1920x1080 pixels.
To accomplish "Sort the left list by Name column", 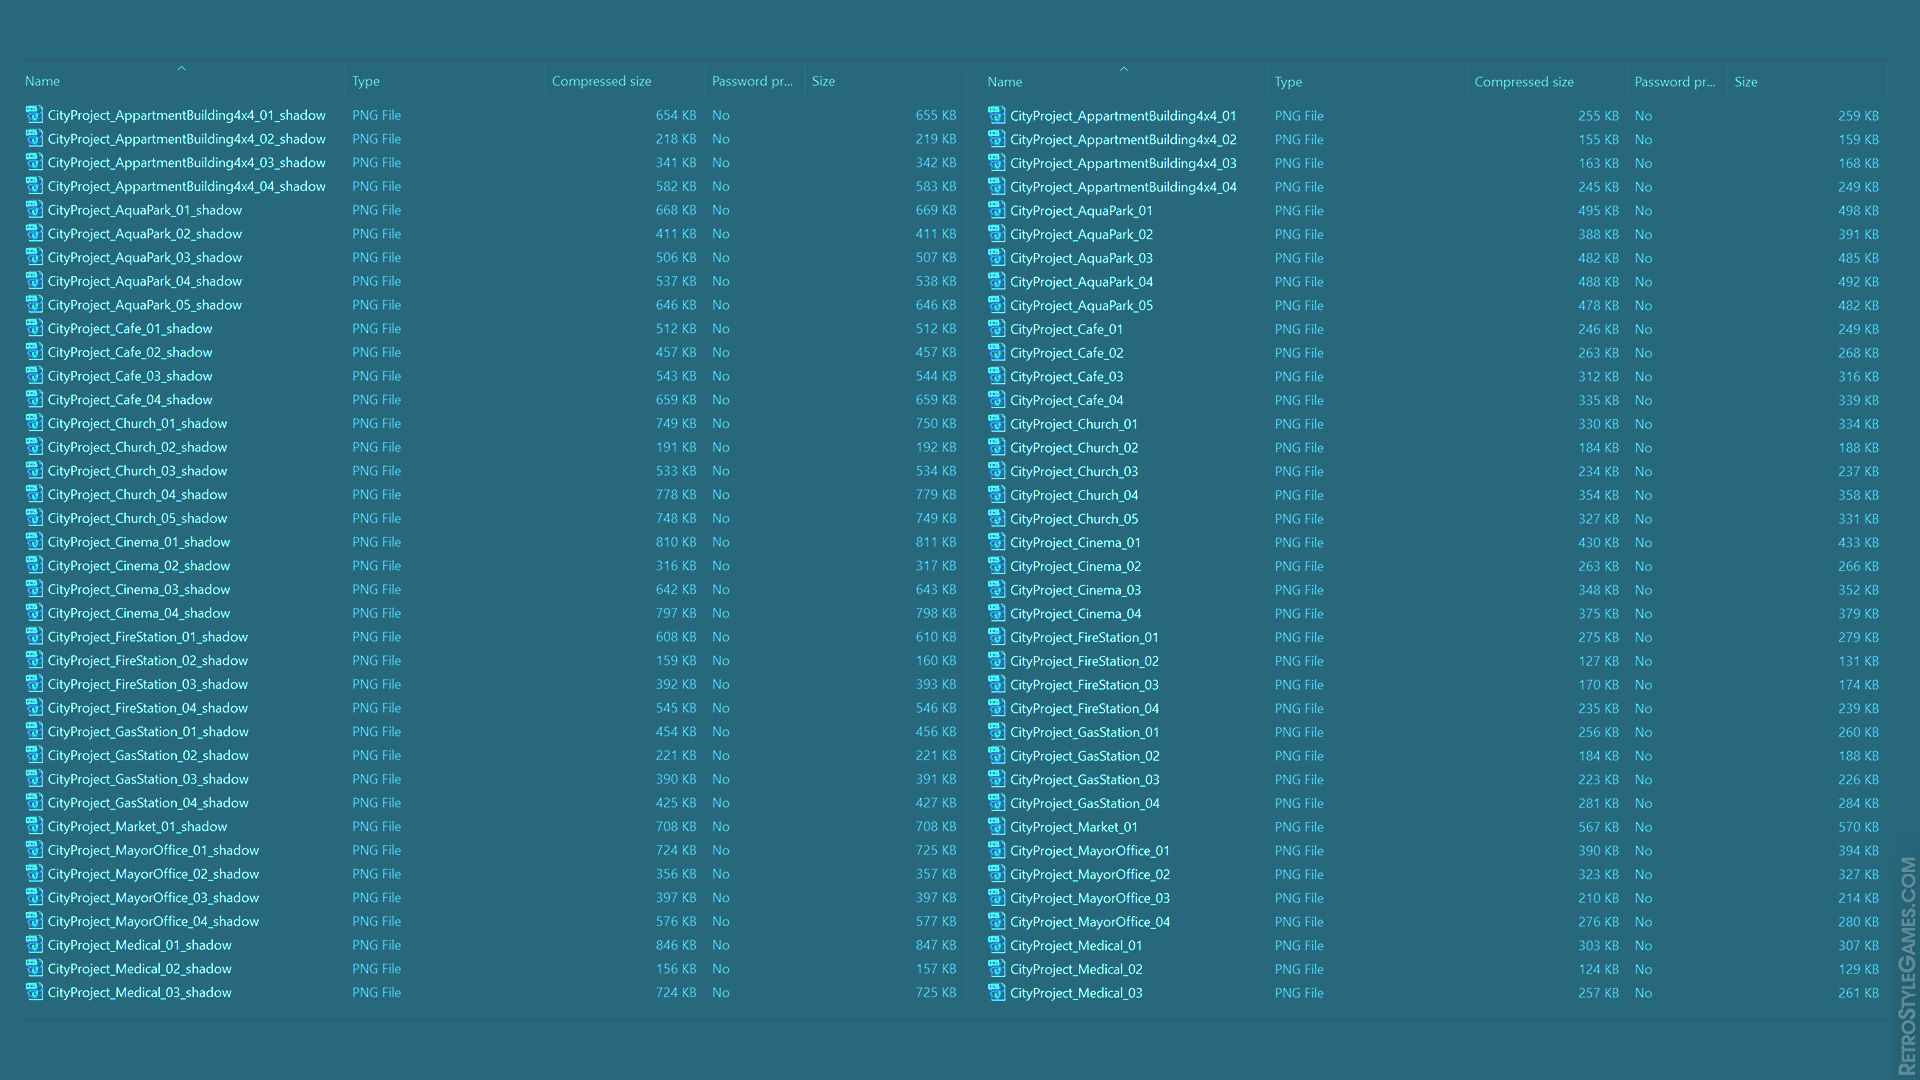I will pyautogui.click(x=42, y=81).
